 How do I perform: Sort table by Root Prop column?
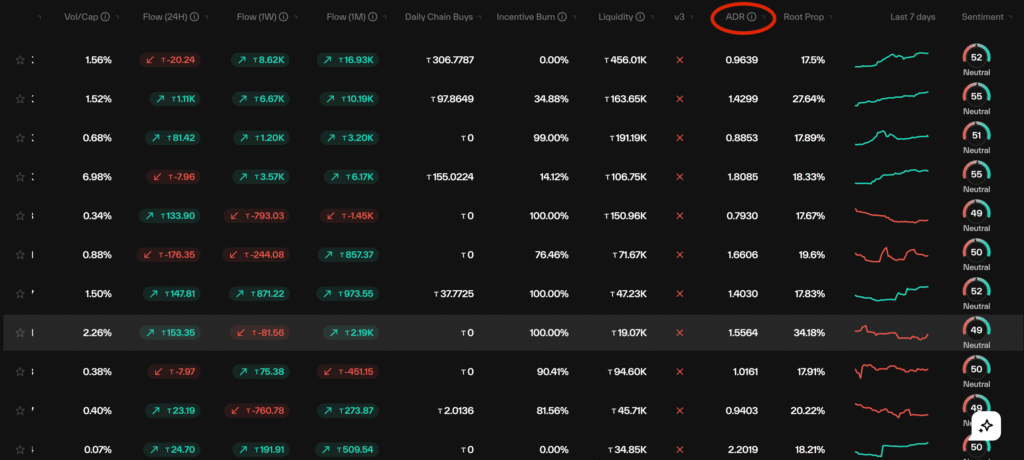coord(803,17)
